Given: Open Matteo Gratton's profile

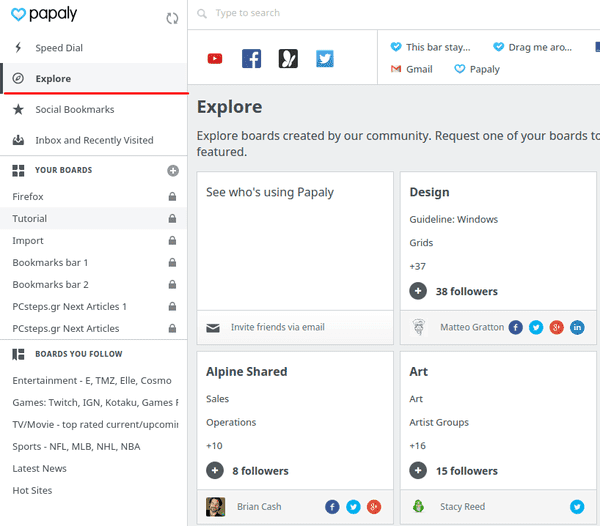Looking at the screenshot, I should pyautogui.click(x=472, y=327).
